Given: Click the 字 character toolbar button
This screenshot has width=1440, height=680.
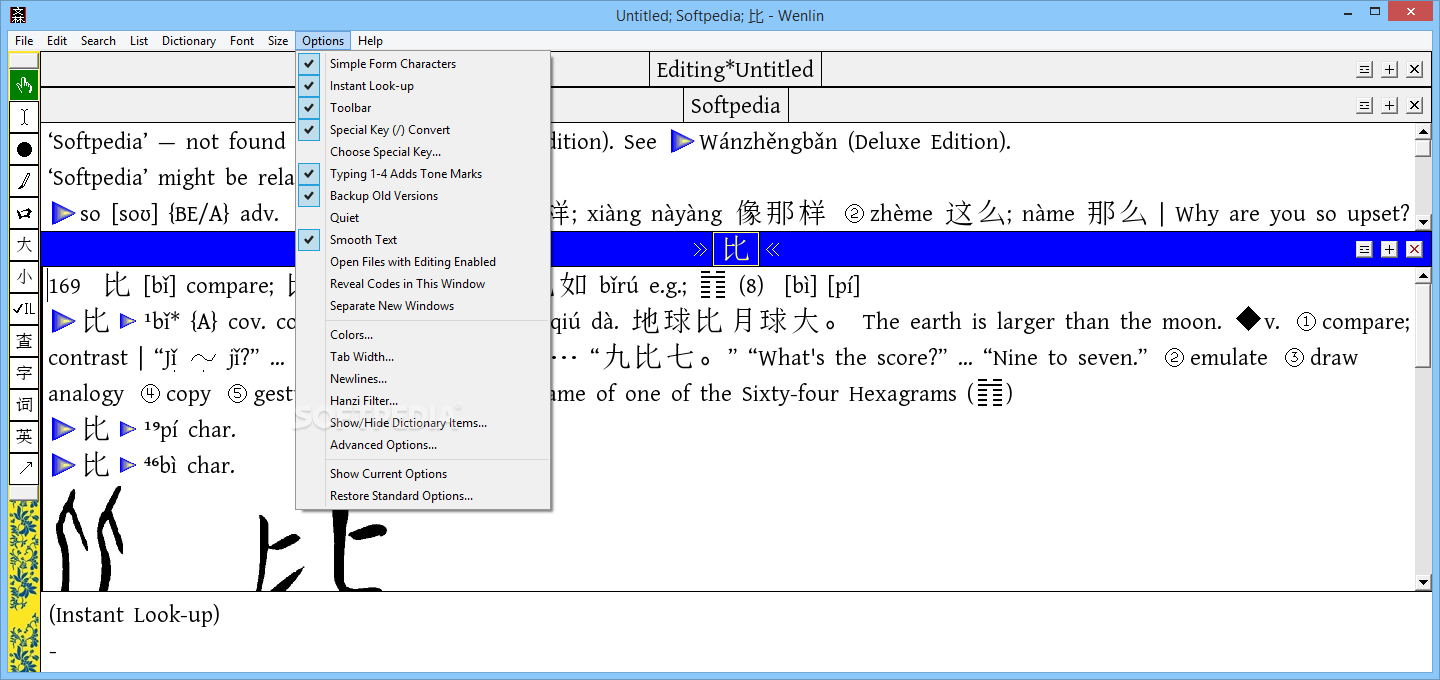Looking at the screenshot, I should coord(24,373).
